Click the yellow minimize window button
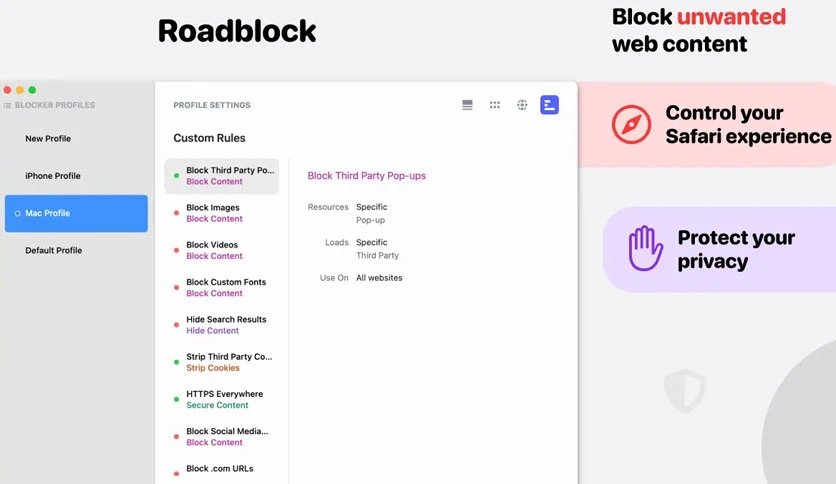This screenshot has width=836, height=484. click(x=20, y=90)
